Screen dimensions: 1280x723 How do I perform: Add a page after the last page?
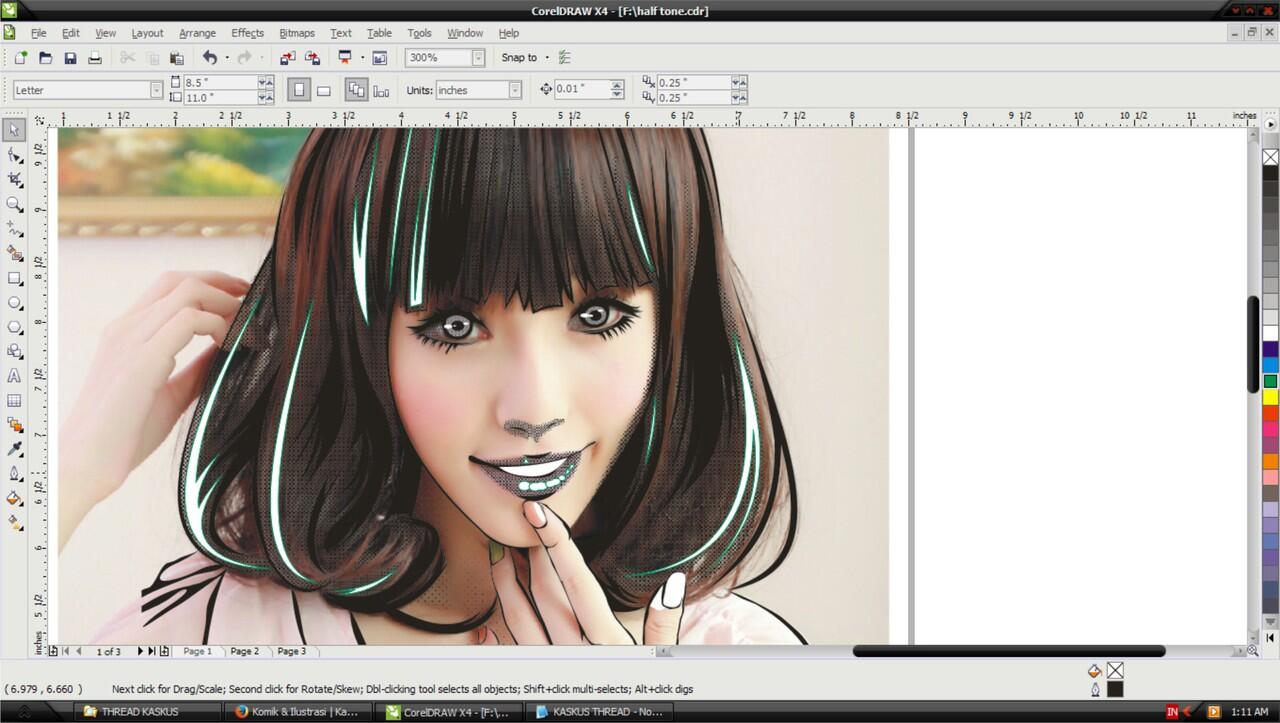(x=164, y=651)
